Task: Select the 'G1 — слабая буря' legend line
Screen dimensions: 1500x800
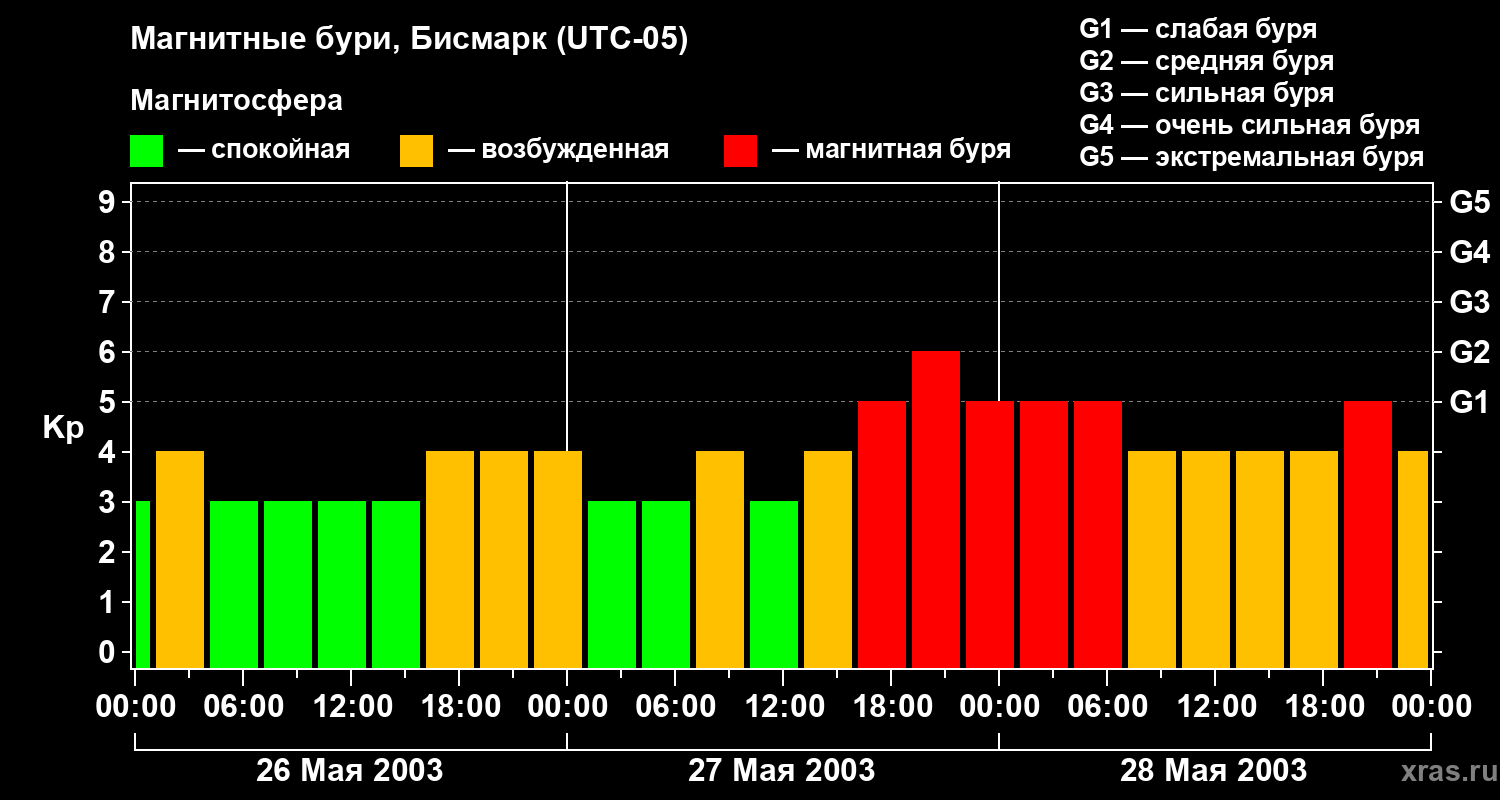Action: coord(1198,29)
